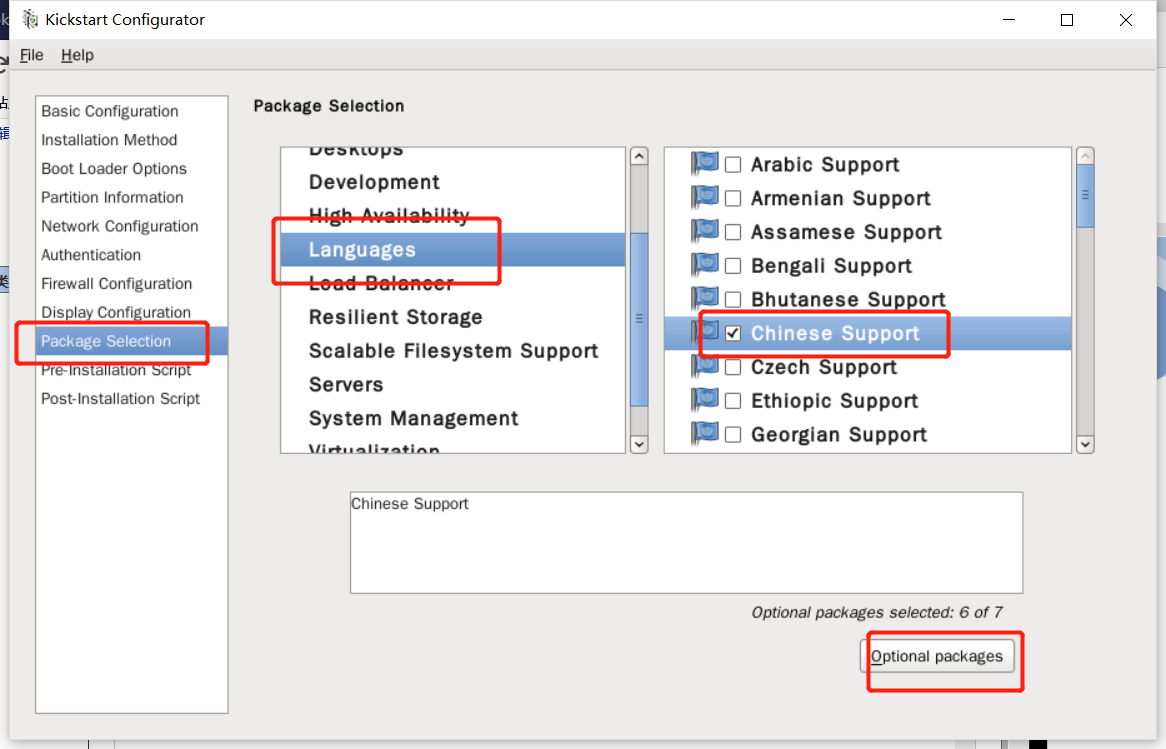Screen dimensions: 1166x749
Task: Click the Kickstart Configurator title bar icon
Action: pos(30,19)
